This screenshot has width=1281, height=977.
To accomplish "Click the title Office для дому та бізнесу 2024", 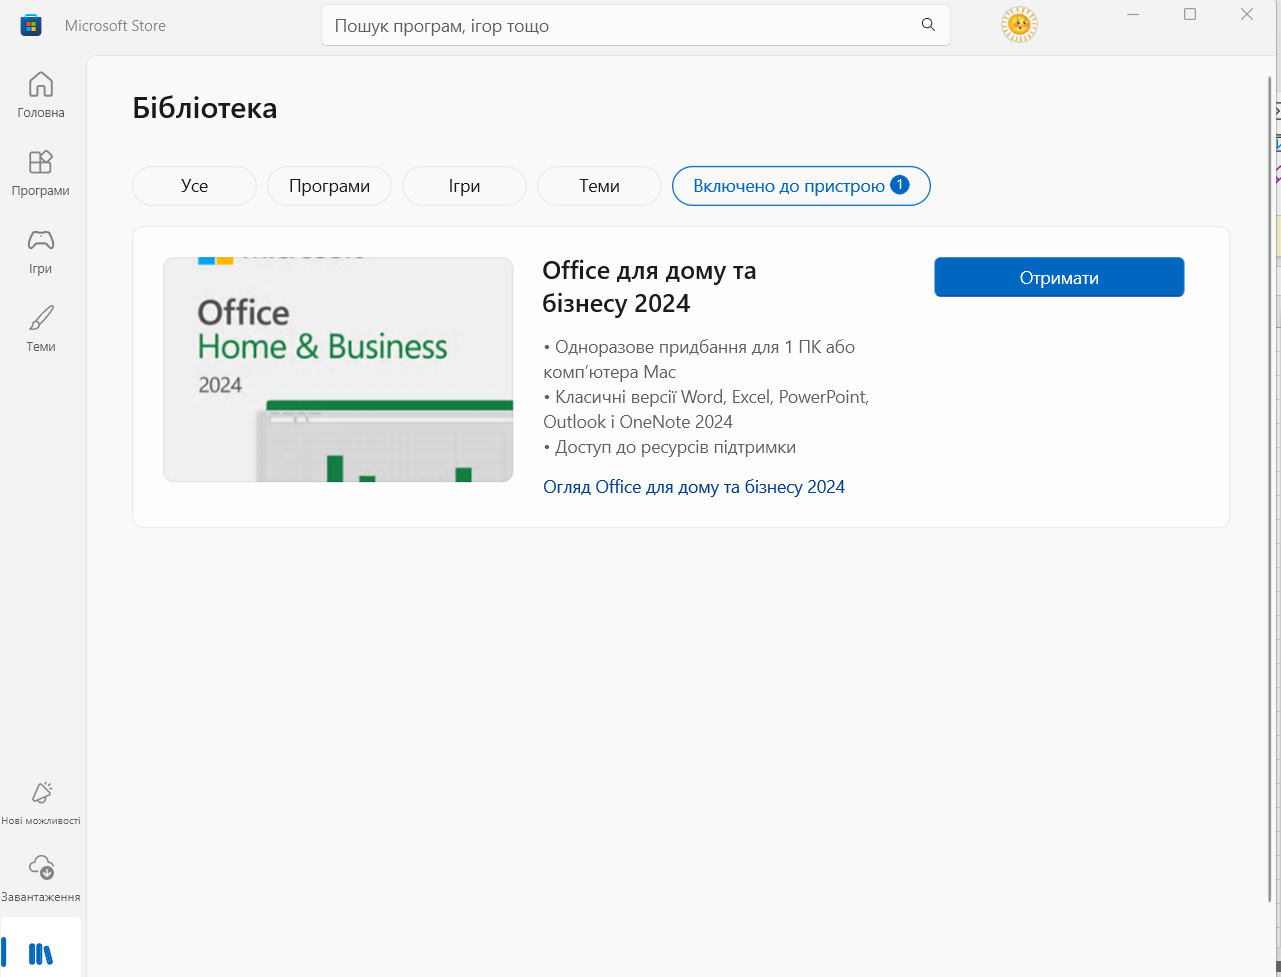I will click(x=649, y=287).
